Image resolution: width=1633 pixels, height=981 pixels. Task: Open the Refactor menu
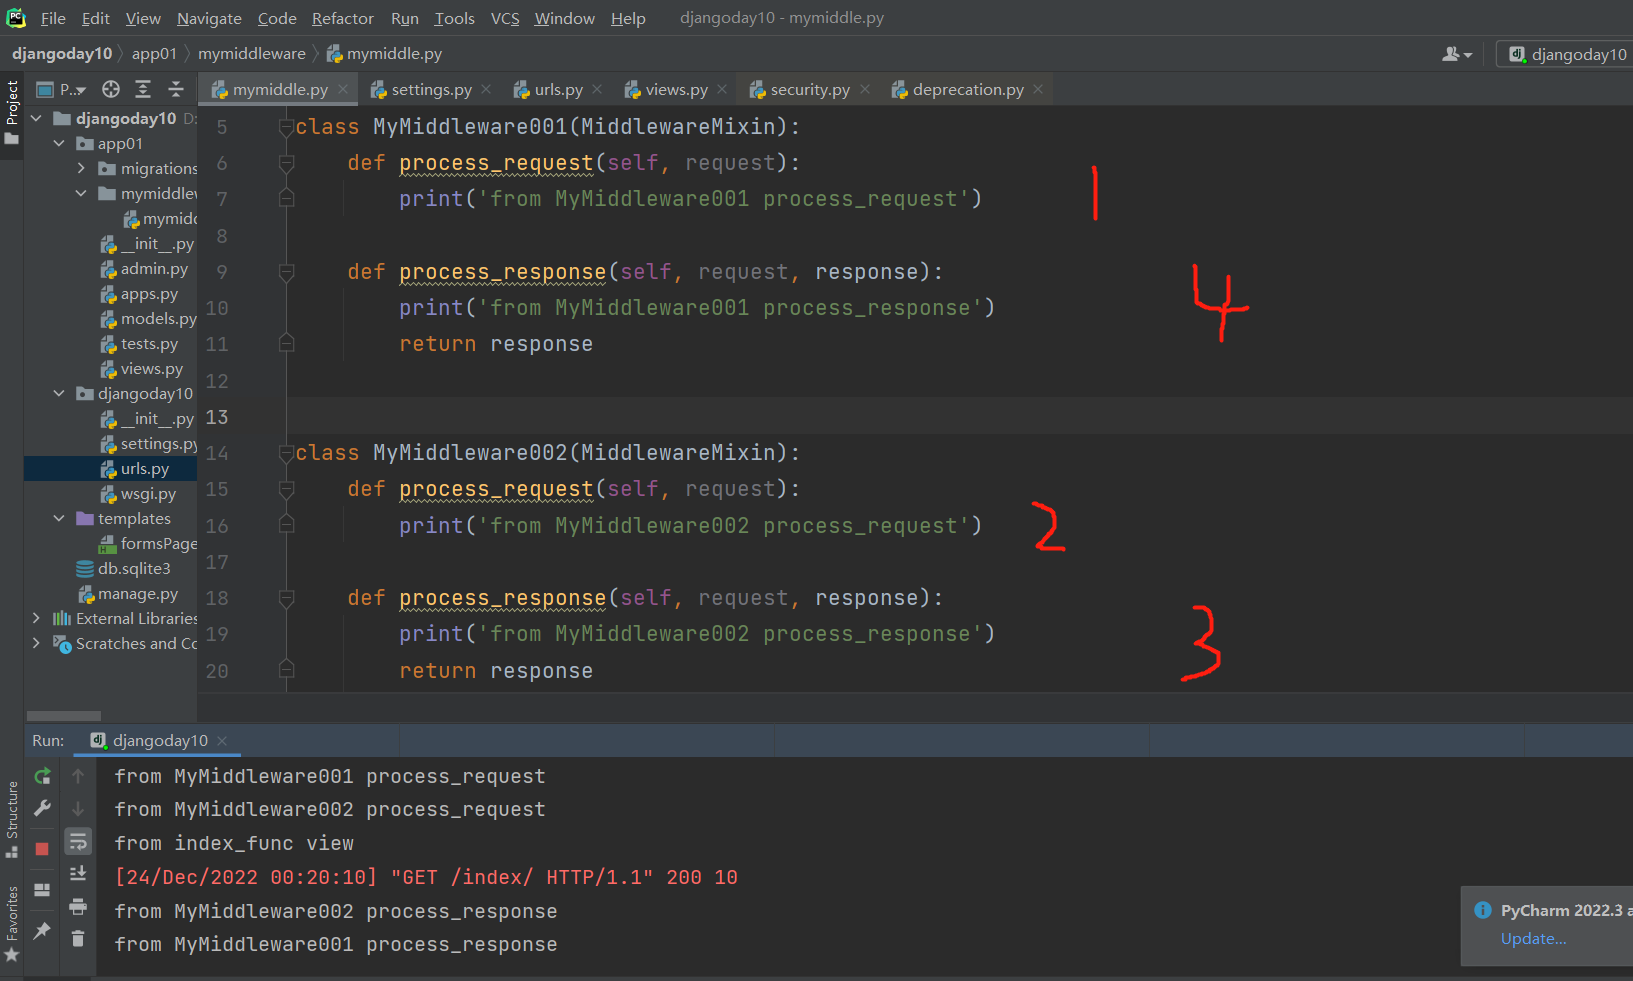tap(343, 18)
